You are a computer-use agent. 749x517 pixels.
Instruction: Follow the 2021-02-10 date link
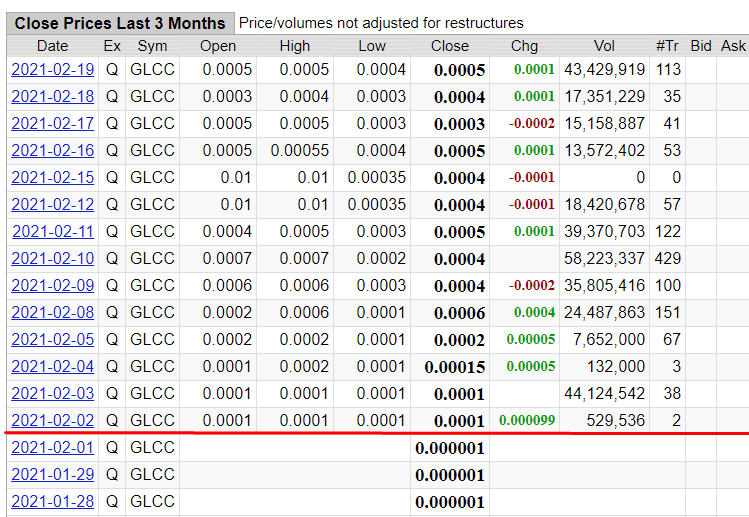pyautogui.click(x=52, y=259)
